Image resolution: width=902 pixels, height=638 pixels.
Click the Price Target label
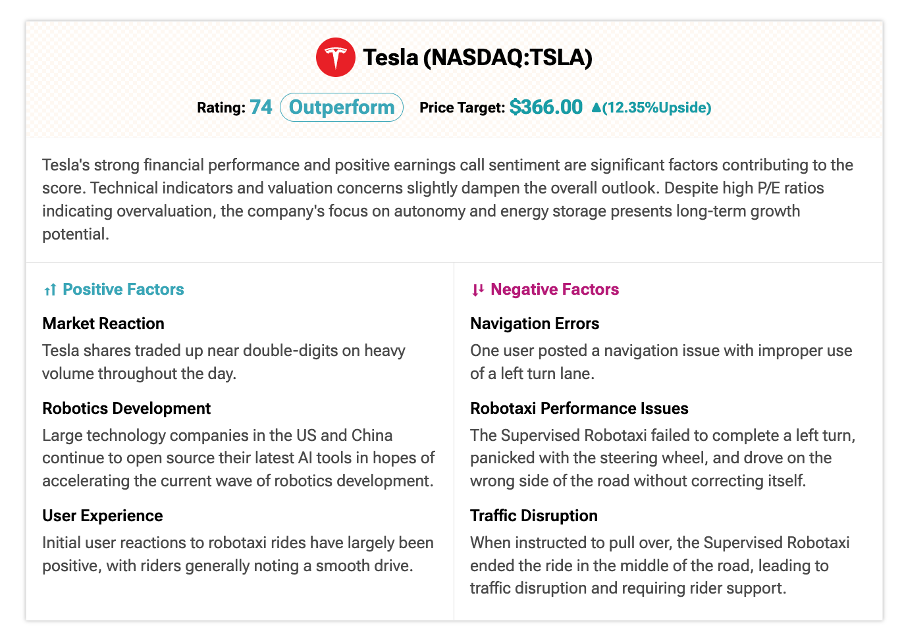pyautogui.click(x=462, y=108)
